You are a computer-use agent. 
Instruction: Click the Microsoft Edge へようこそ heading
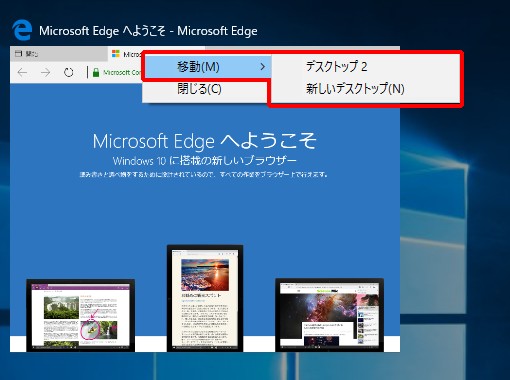click(x=204, y=141)
